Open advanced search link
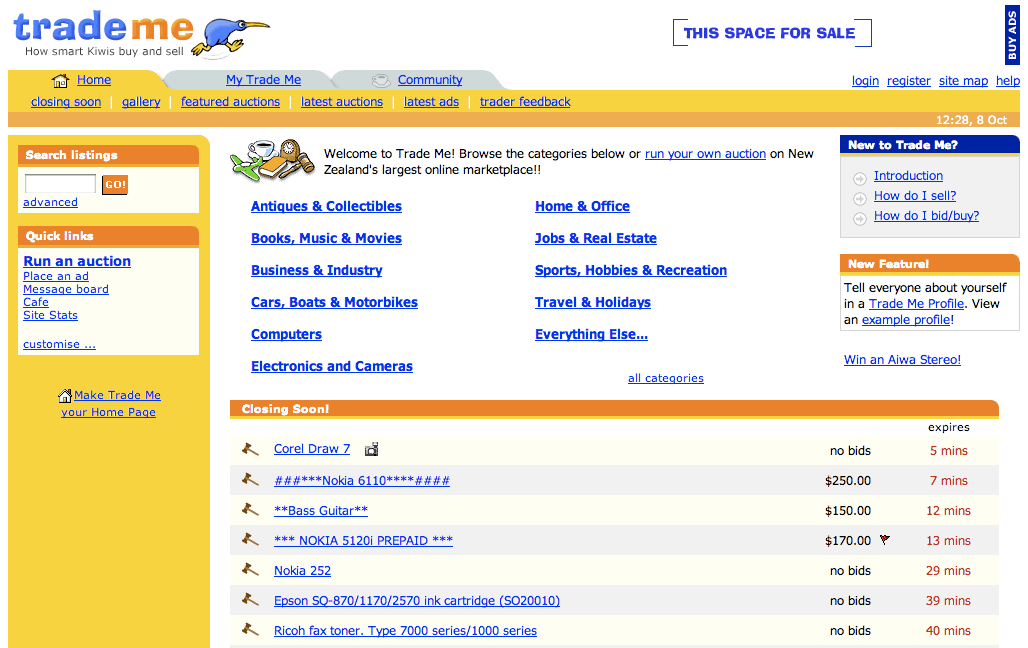The height and width of the screenshot is (648, 1028). click(50, 202)
